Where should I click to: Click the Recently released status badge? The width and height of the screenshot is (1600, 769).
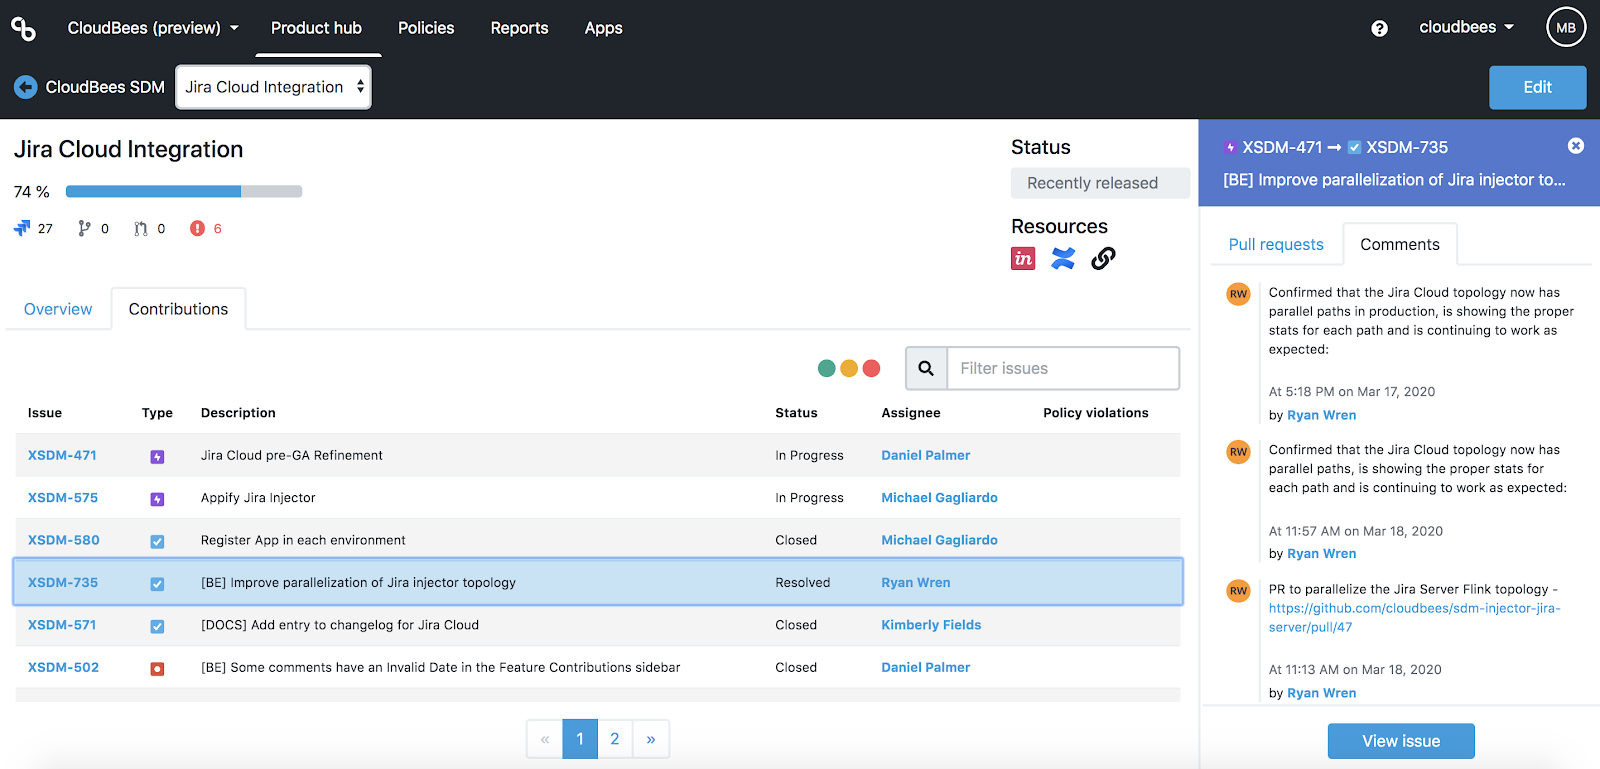[1100, 183]
